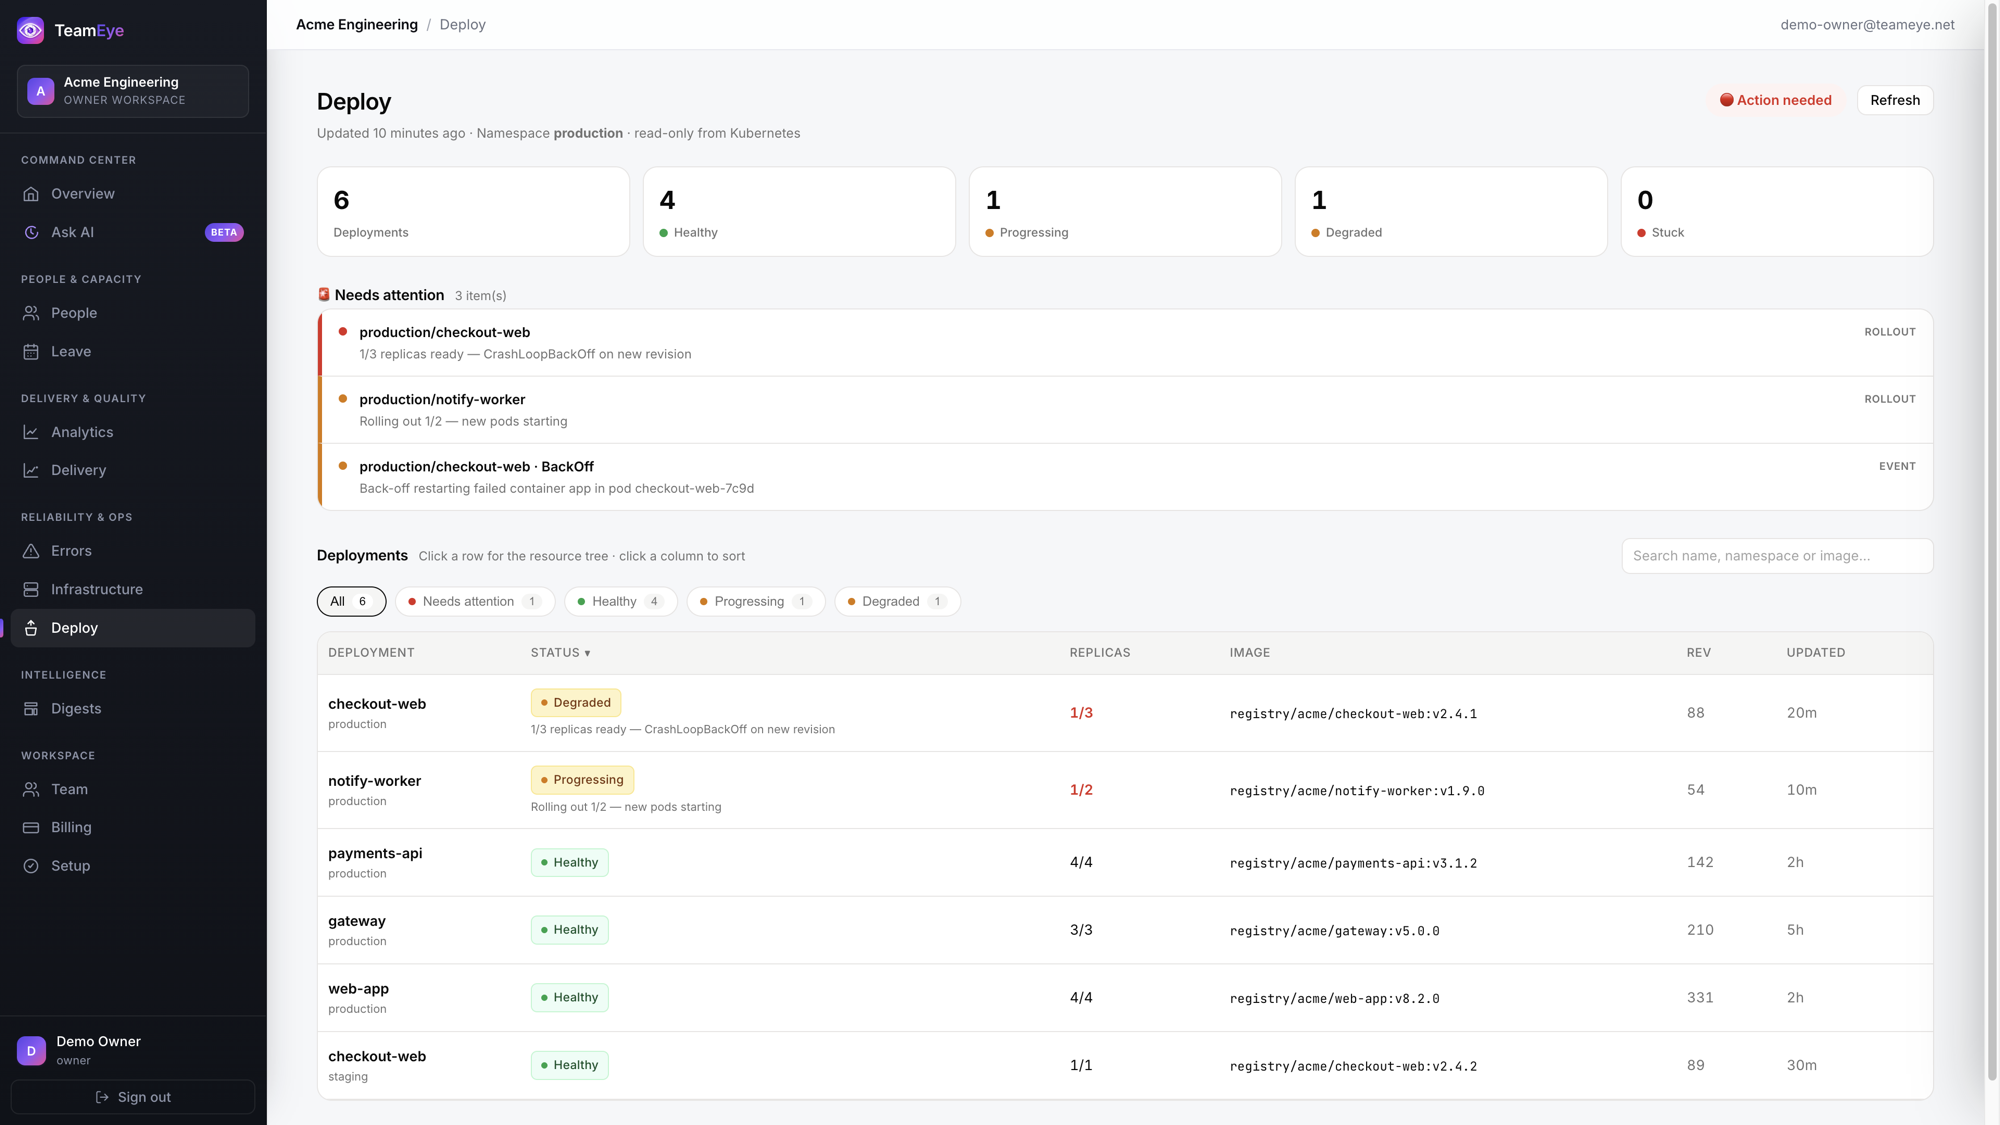The width and height of the screenshot is (2000, 1125).
Task: Click the Digests sidebar icon
Action: [x=31, y=709]
